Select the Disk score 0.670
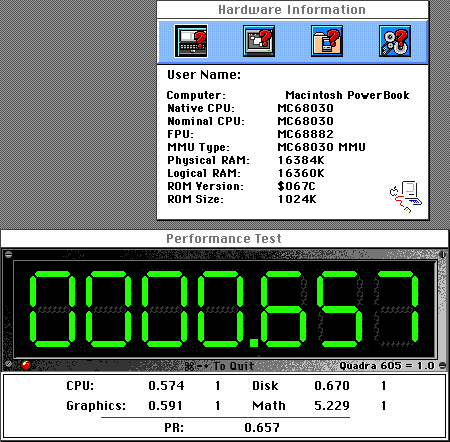The width and height of the screenshot is (450, 442). (332, 386)
